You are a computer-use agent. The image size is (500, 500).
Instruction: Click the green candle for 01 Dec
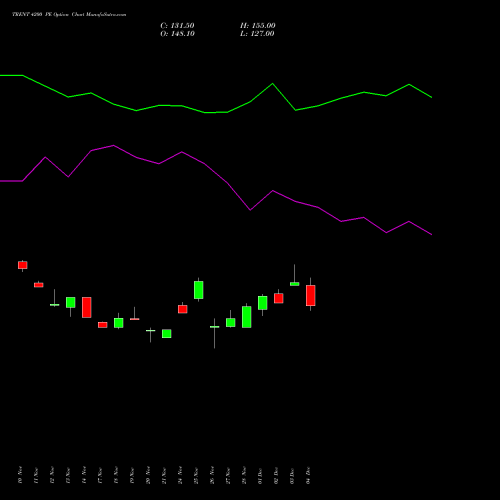click(263, 303)
